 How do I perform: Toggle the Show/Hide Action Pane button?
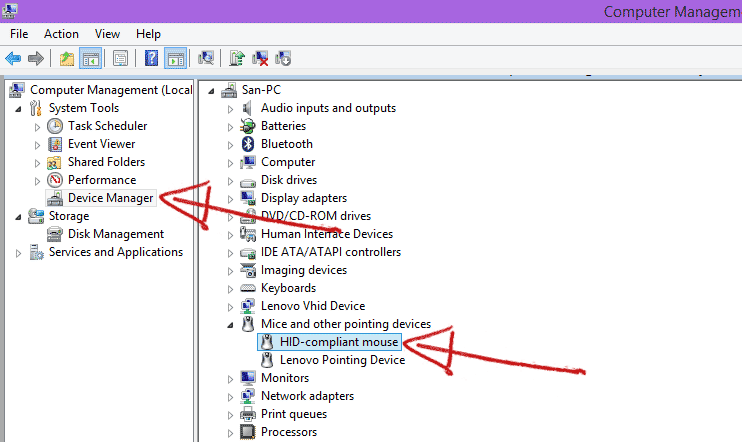(x=176, y=59)
